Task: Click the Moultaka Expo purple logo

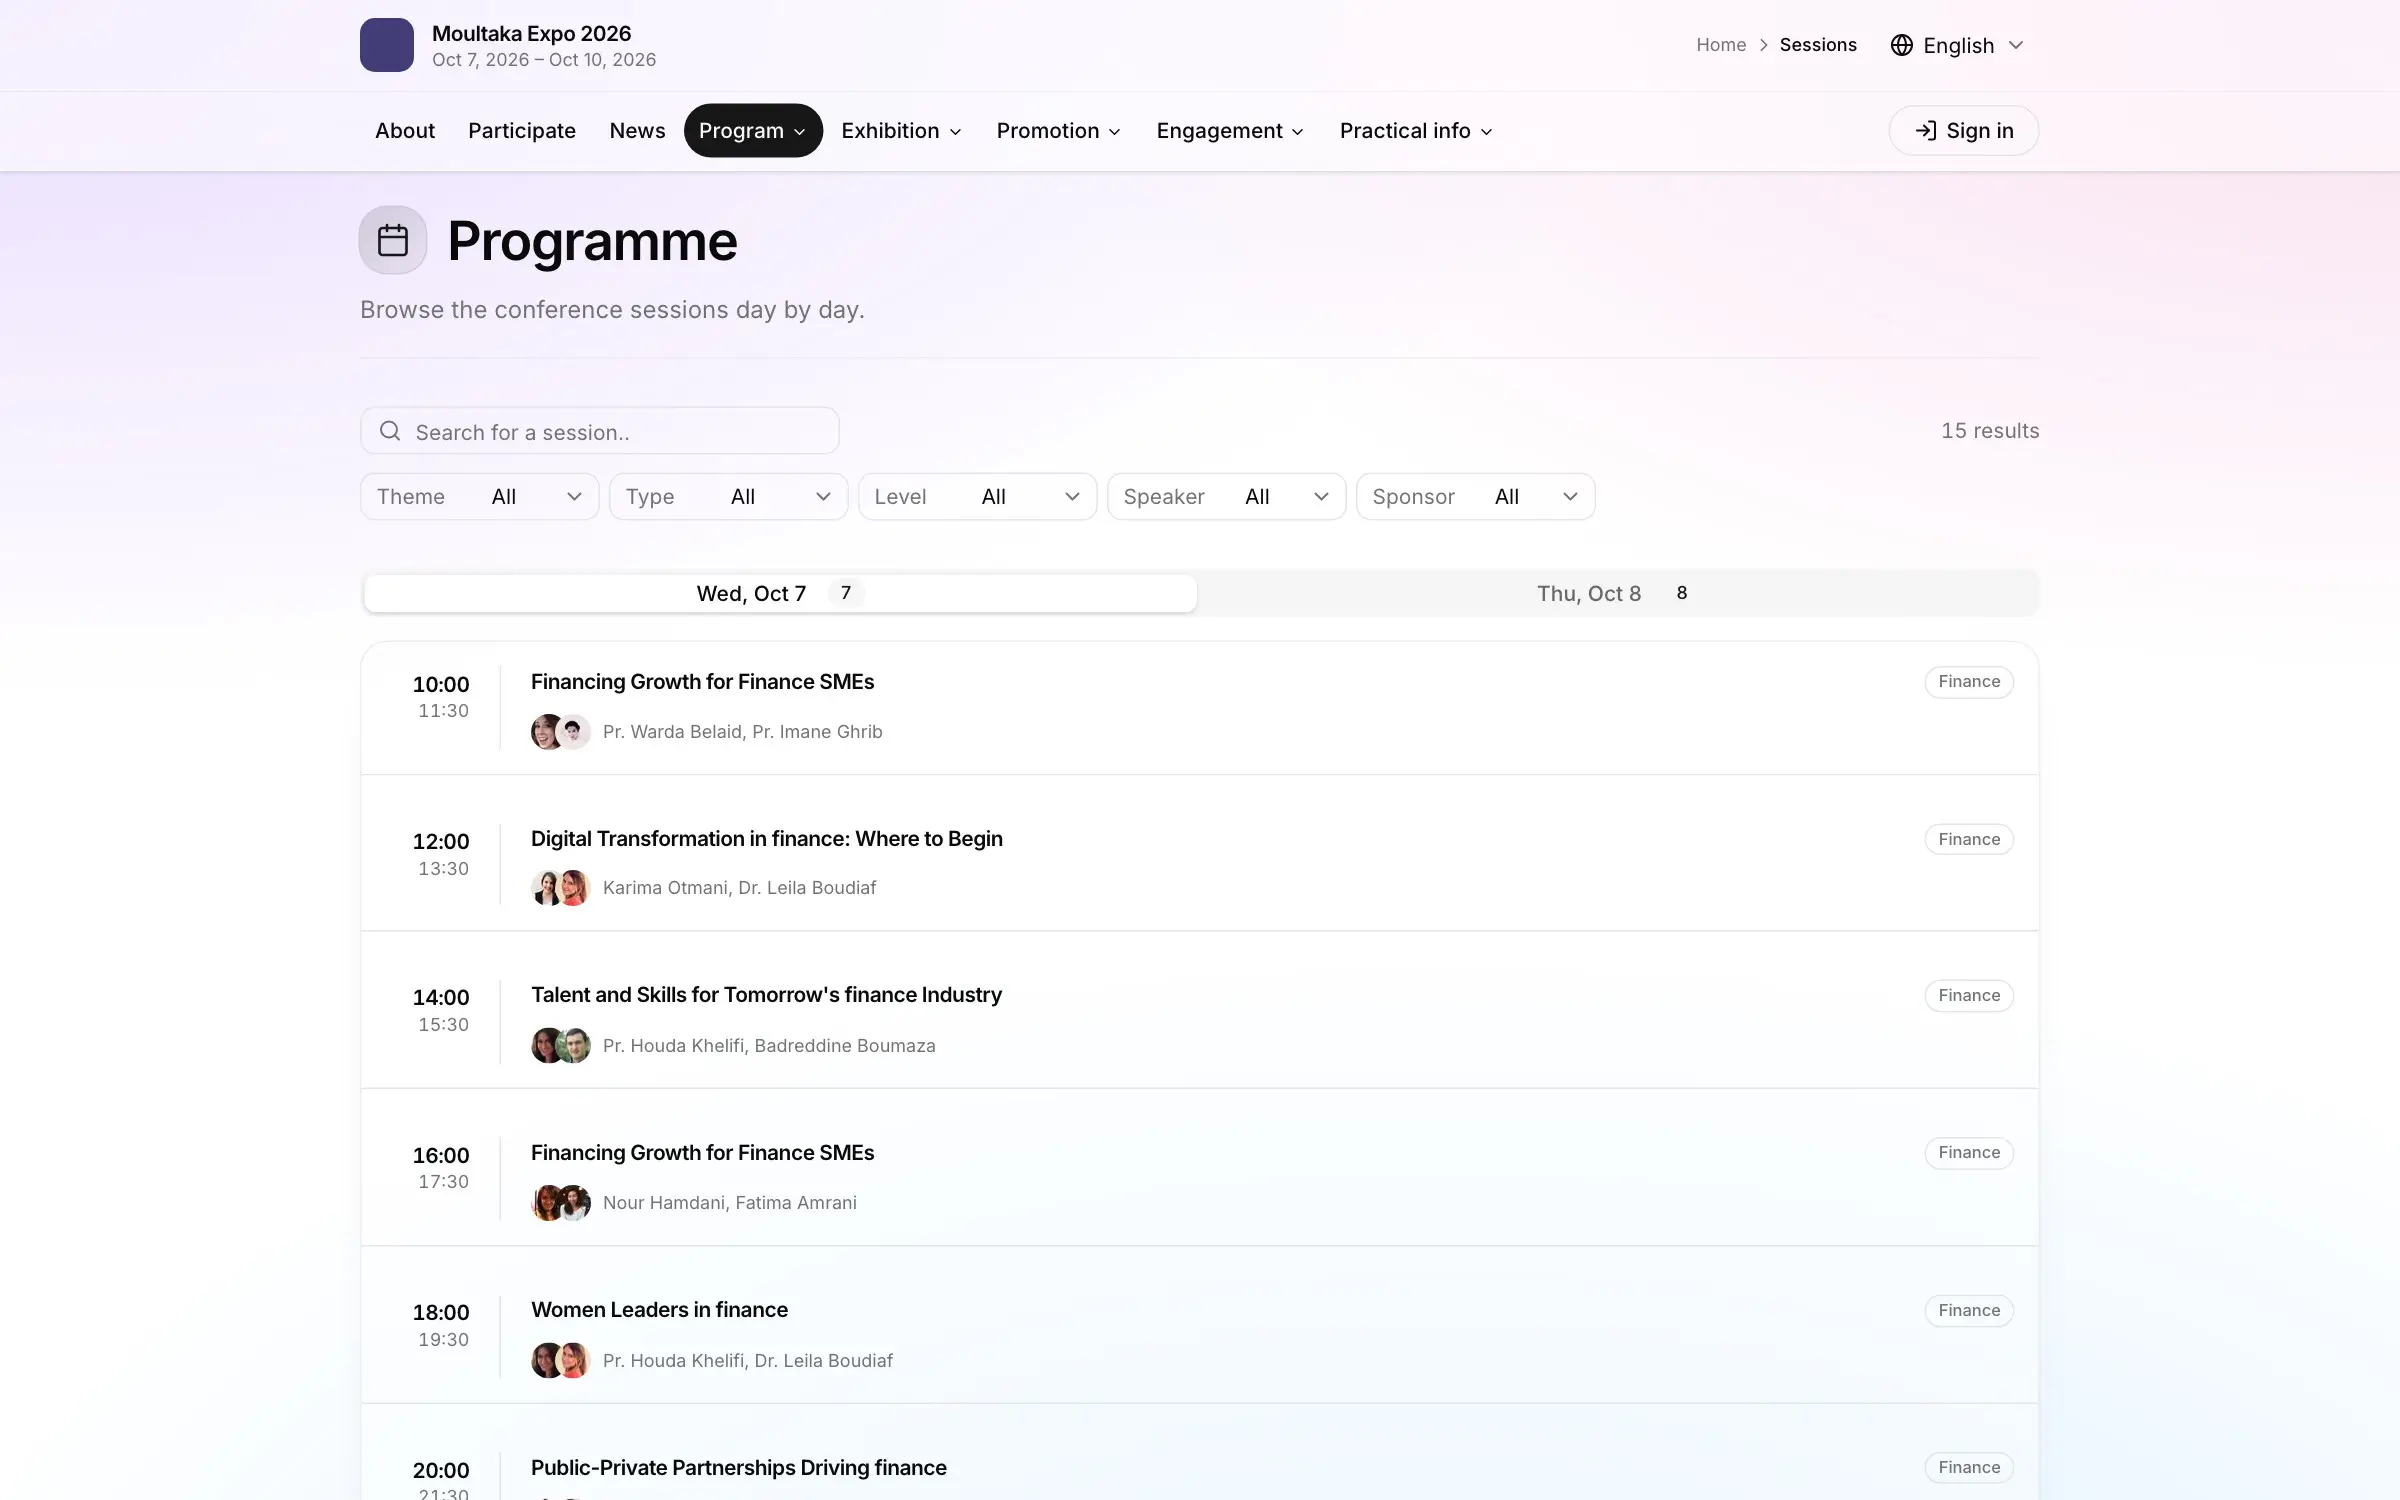Action: (387, 45)
